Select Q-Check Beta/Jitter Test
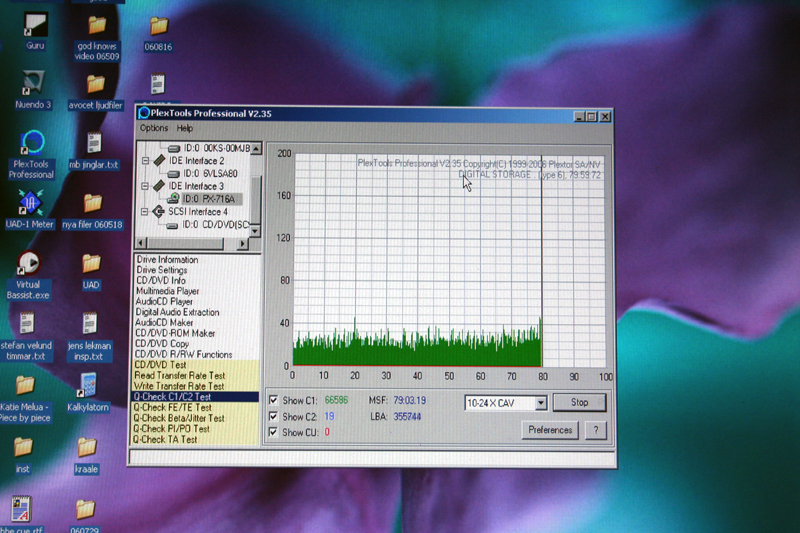 [x=179, y=418]
